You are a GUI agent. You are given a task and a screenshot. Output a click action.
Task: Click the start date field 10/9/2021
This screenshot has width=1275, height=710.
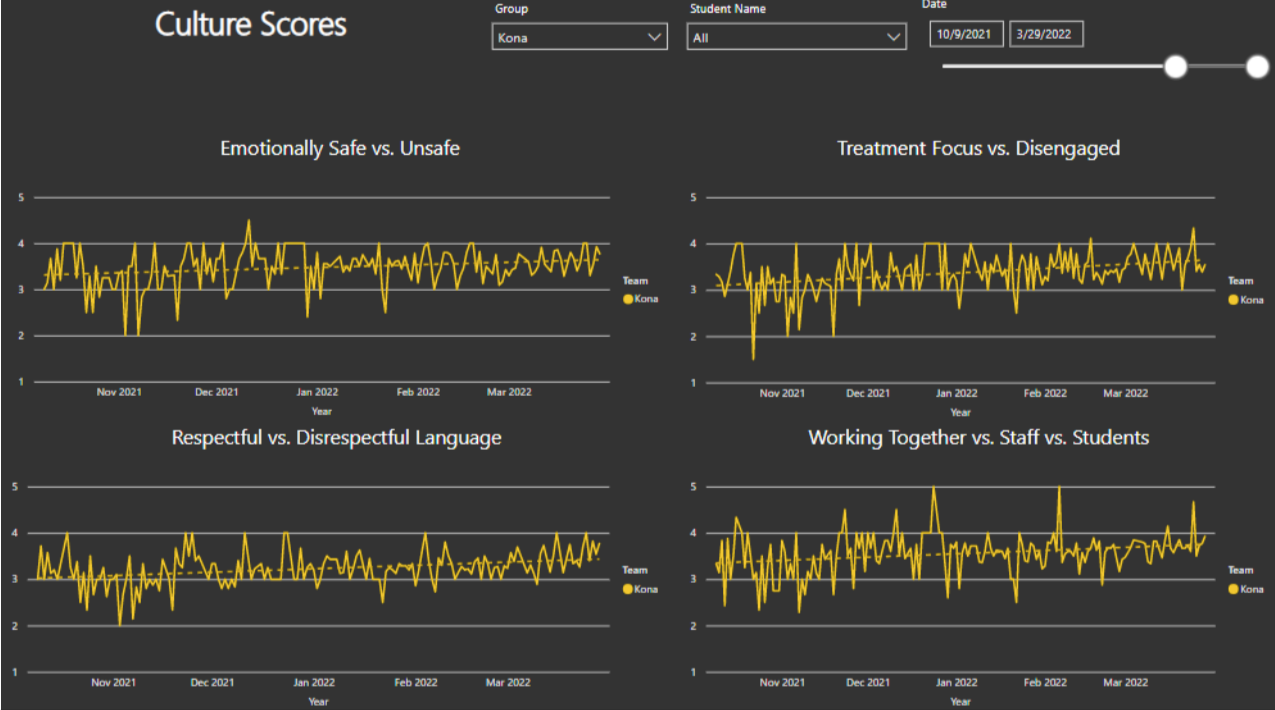[965, 34]
